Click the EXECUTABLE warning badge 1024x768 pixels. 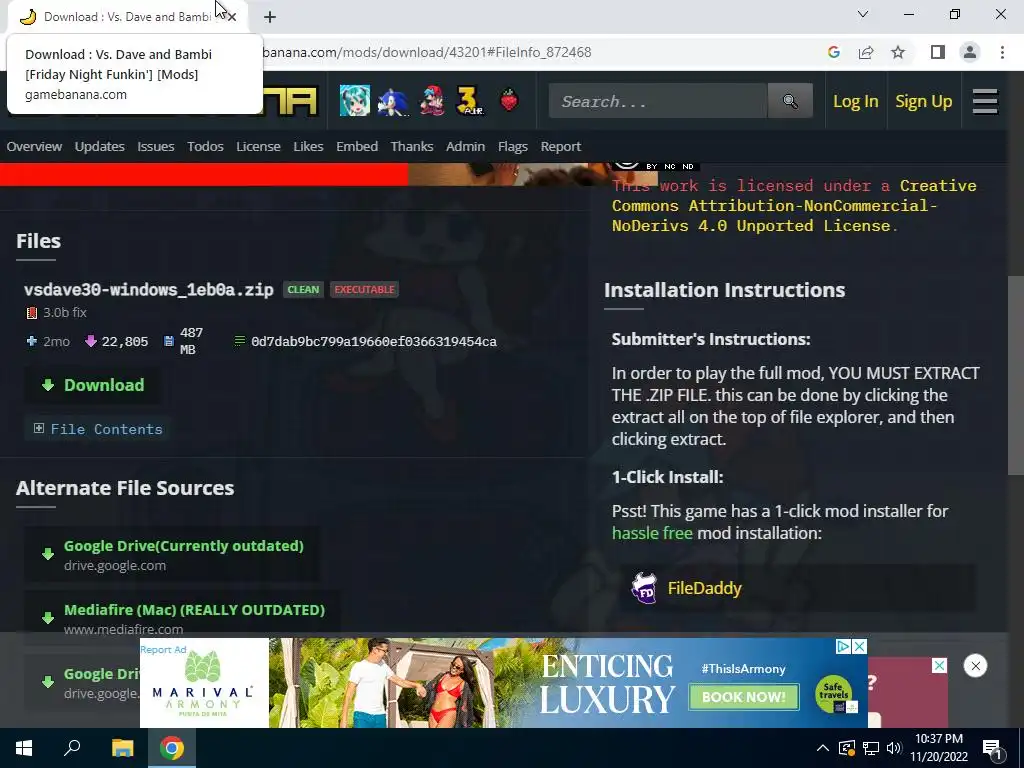pyautogui.click(x=364, y=289)
